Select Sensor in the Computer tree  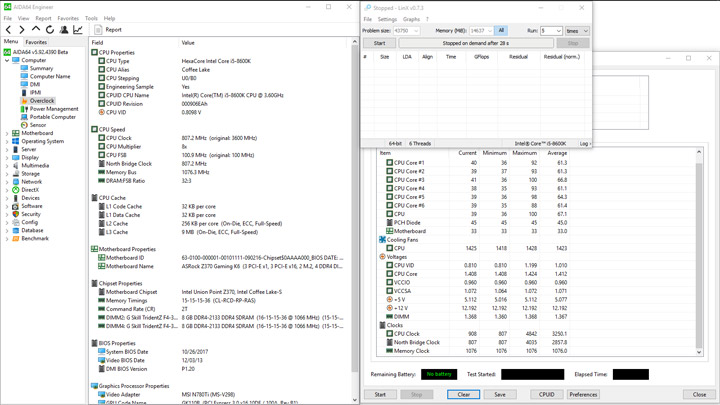(x=37, y=125)
